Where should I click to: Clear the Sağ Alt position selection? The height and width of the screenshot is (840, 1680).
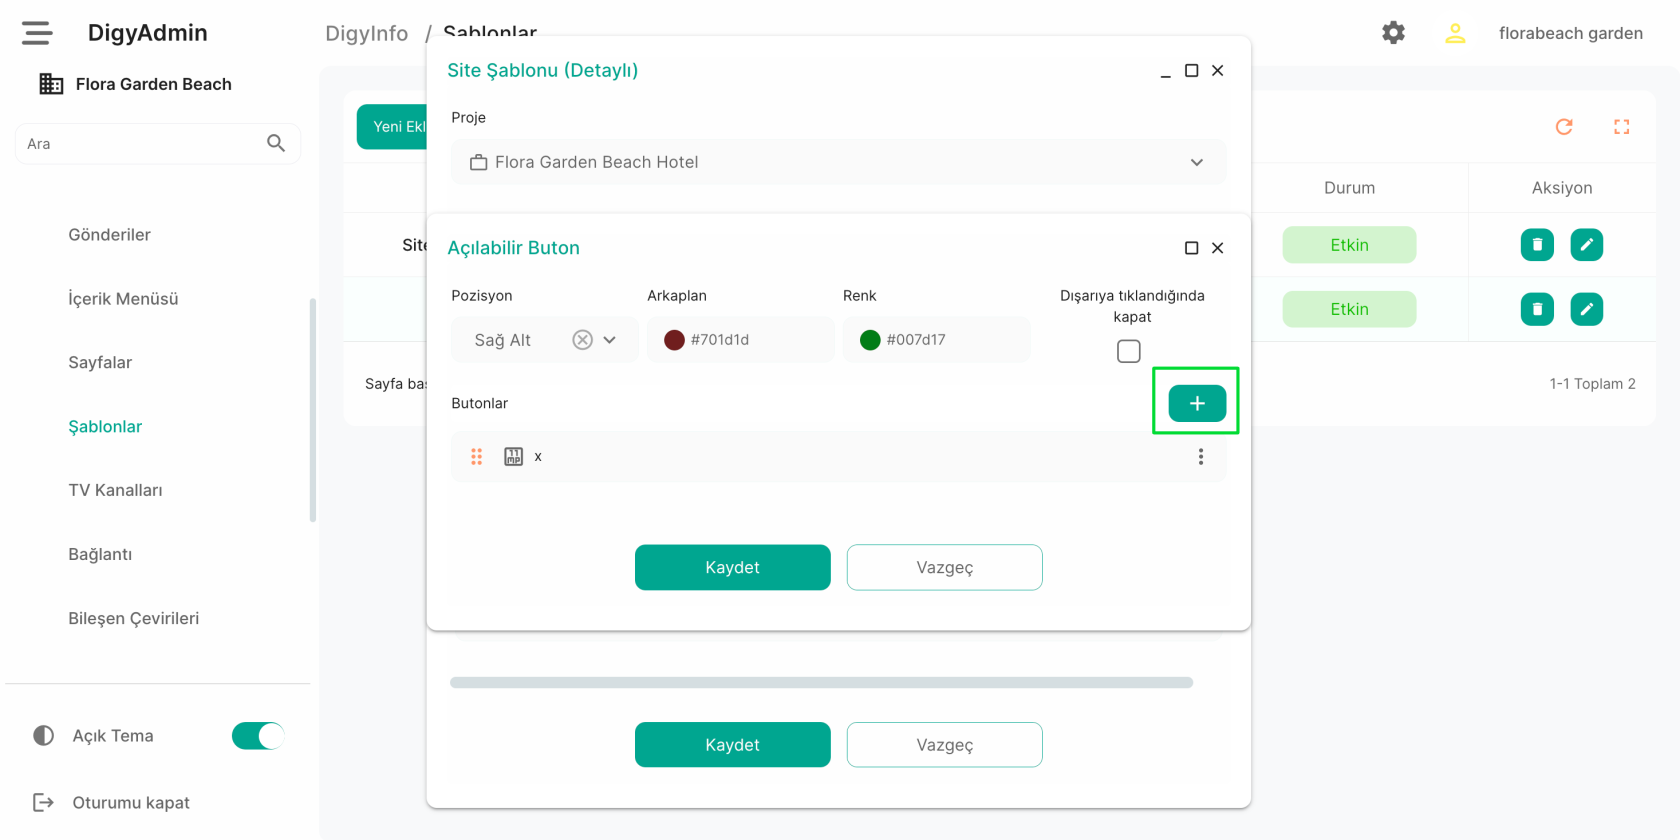click(582, 340)
